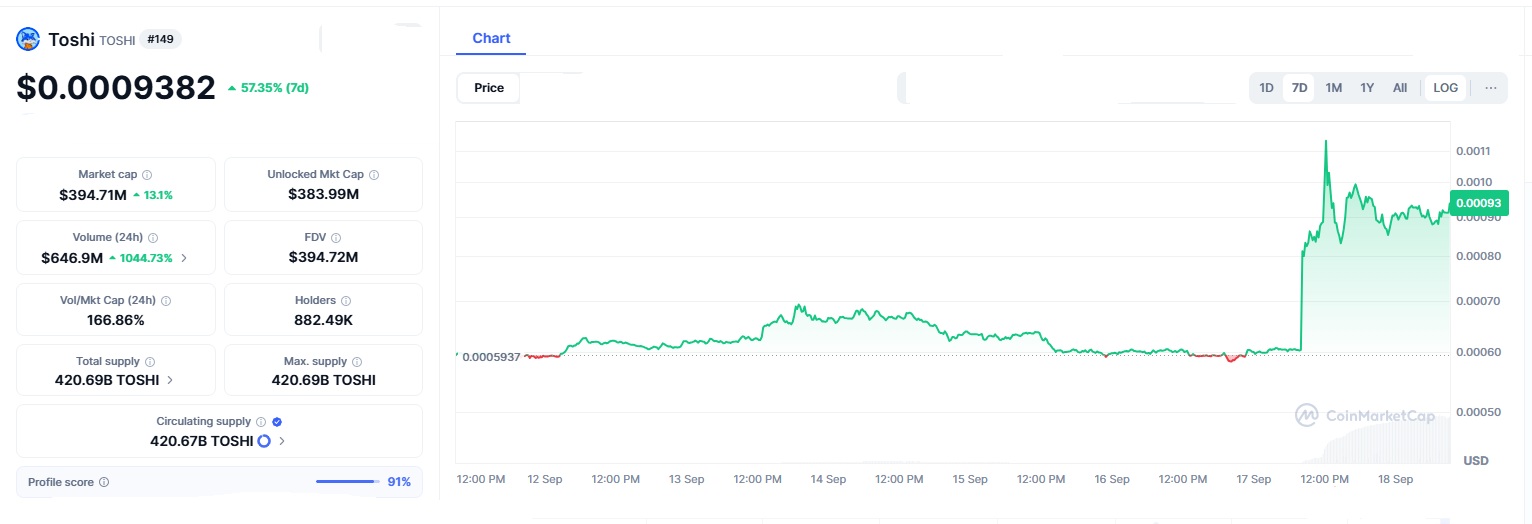
Task: Expand Circulating supply details chevron
Action: point(281,441)
